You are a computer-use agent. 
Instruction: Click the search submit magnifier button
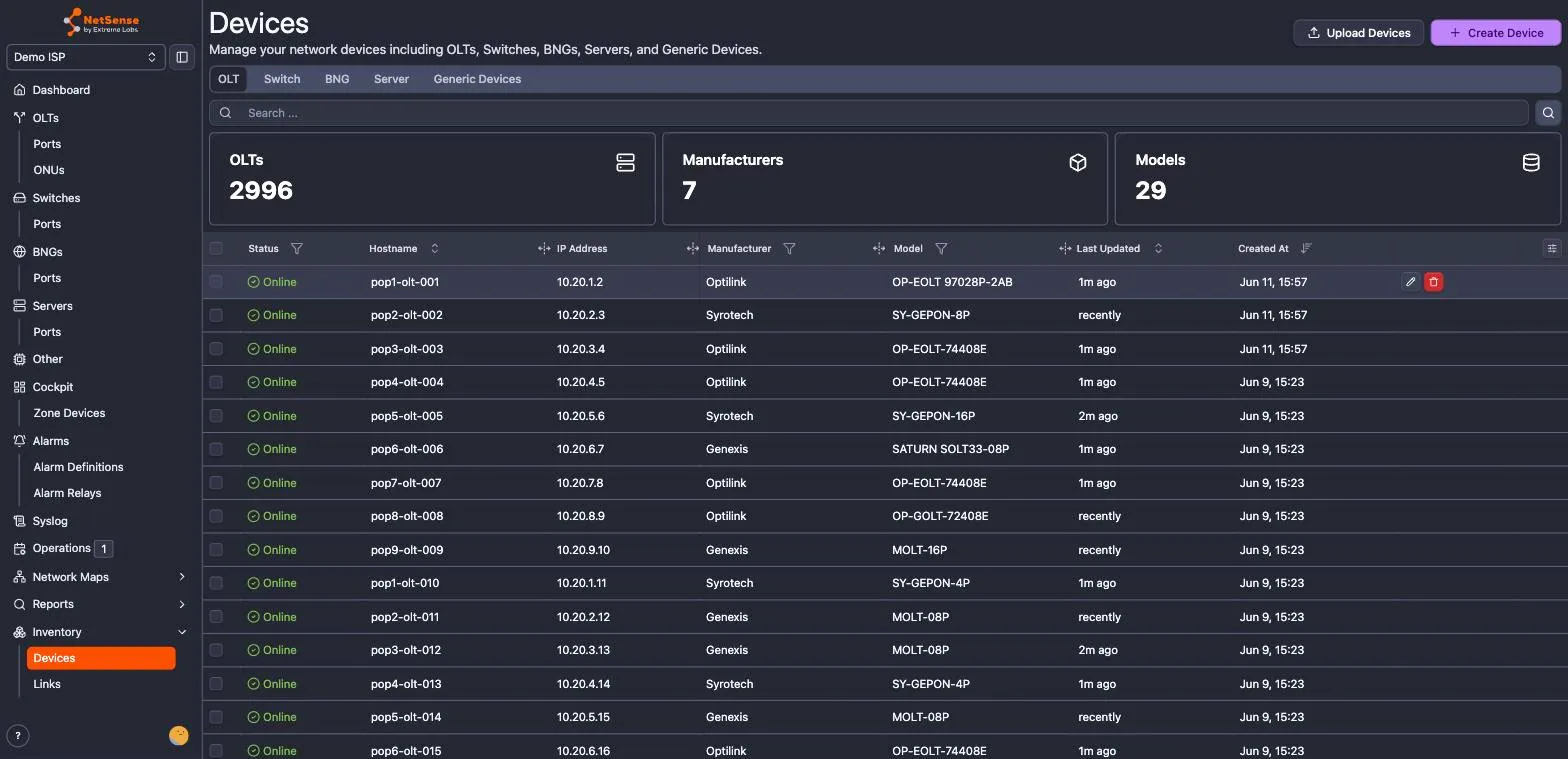(1548, 113)
